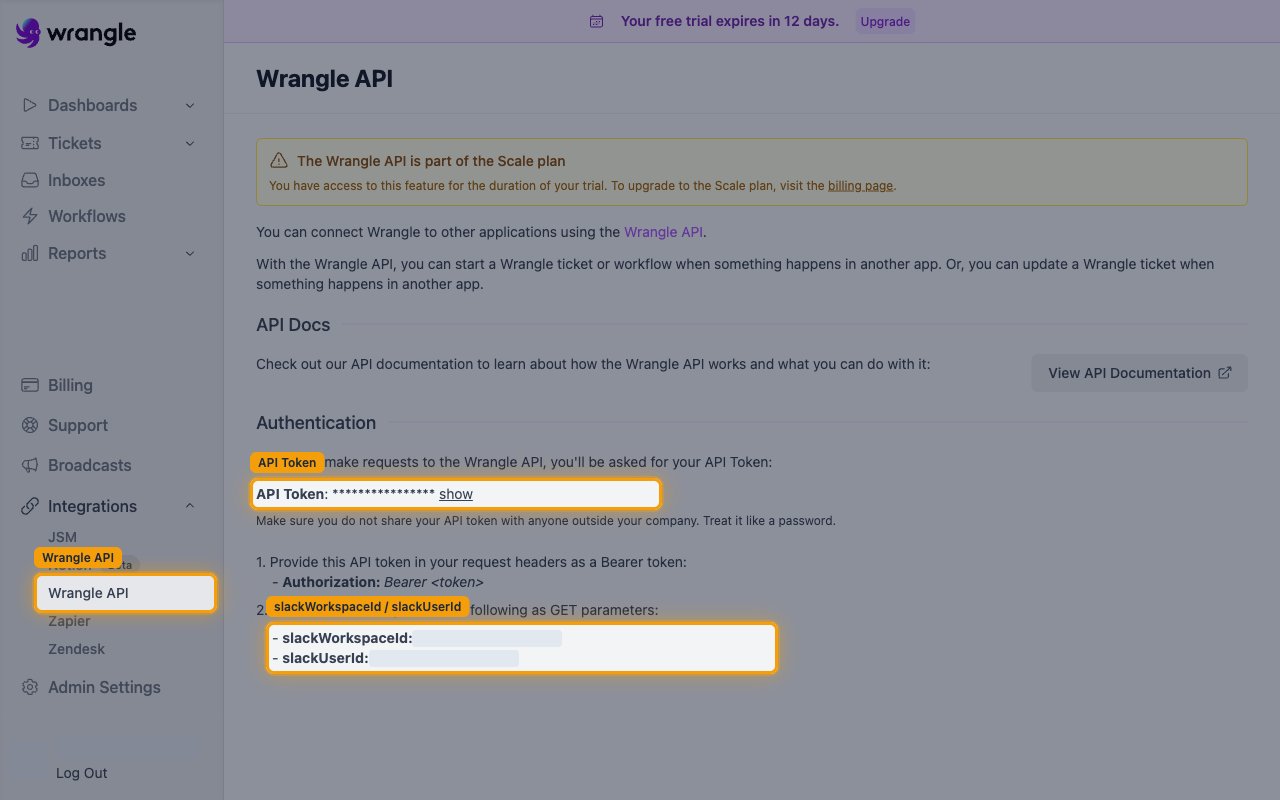Click Log Out
1280x800 pixels.
coord(82,773)
